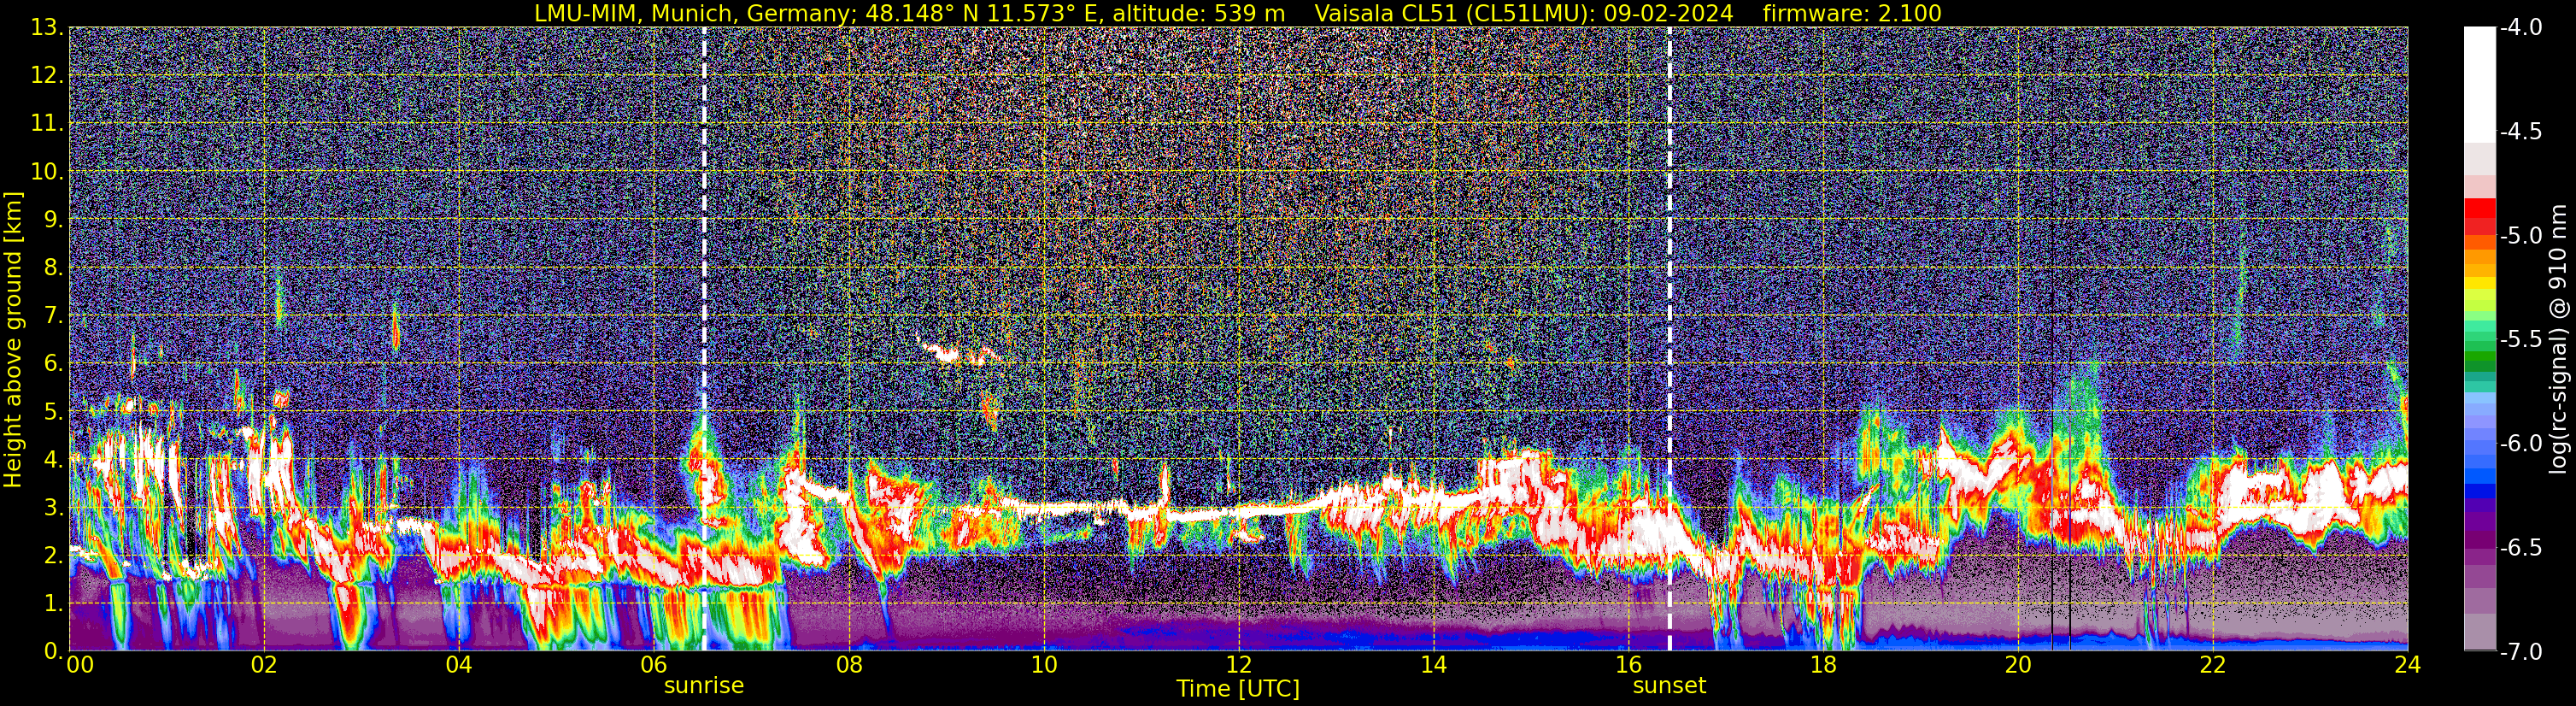Screen dimensions: 2576x706
Task: Click the '16' time-axis tick label
Action: [1628, 666]
